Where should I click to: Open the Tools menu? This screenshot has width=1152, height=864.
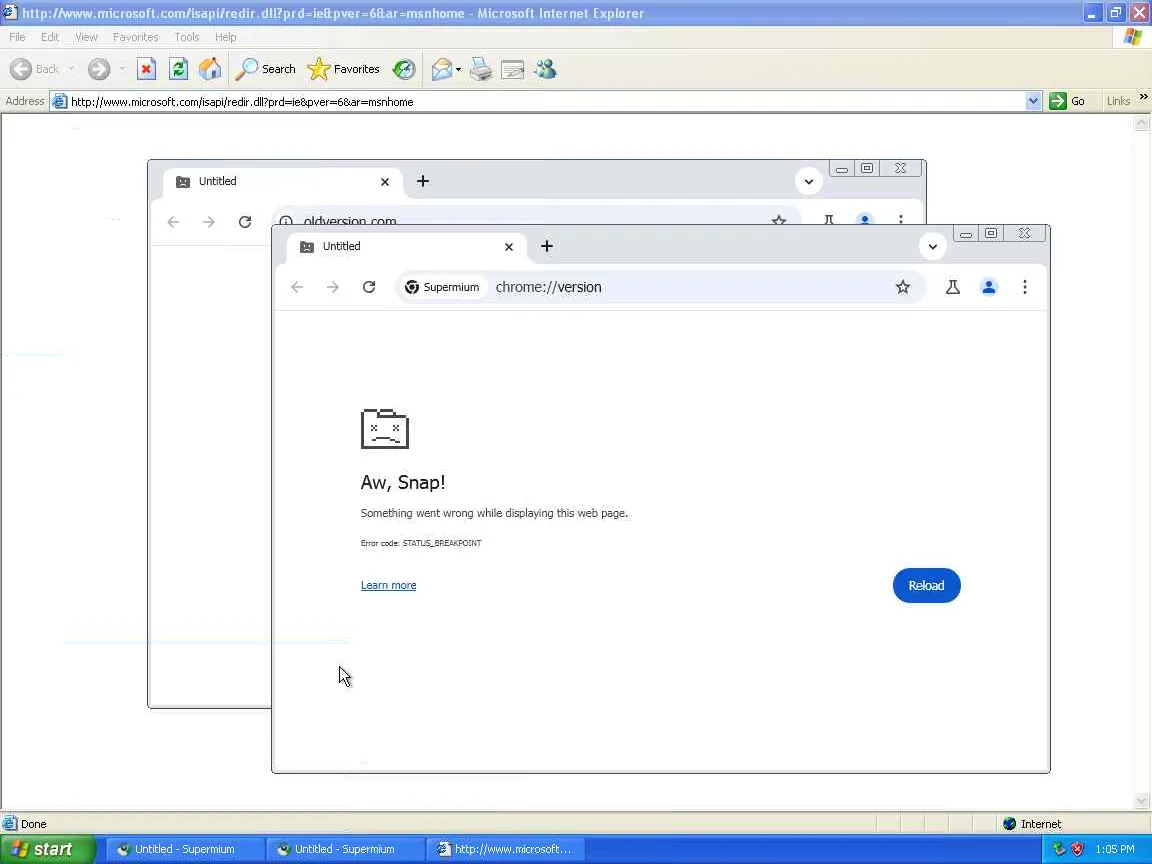pyautogui.click(x=187, y=37)
